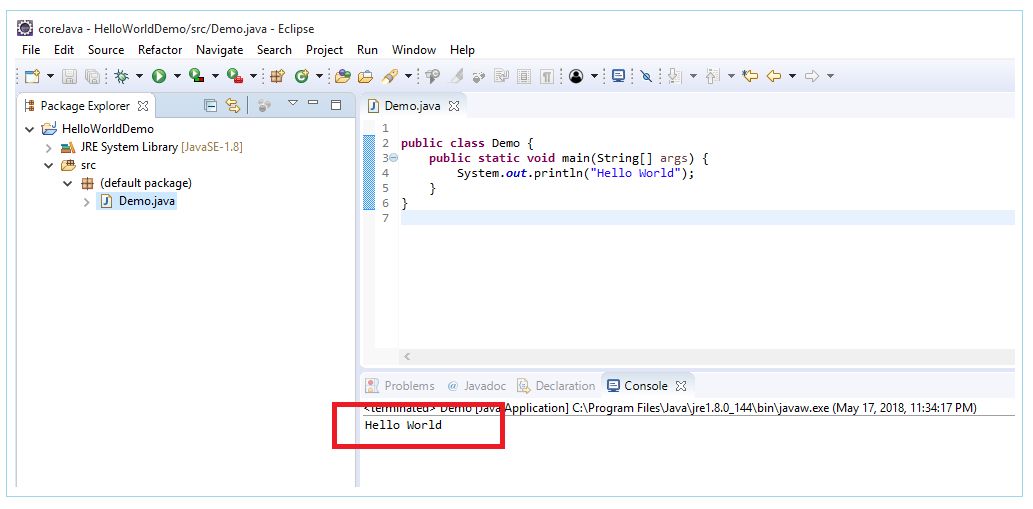Minimize the Package Explorer view
The image size is (1033, 509).
pyautogui.click(x=314, y=103)
